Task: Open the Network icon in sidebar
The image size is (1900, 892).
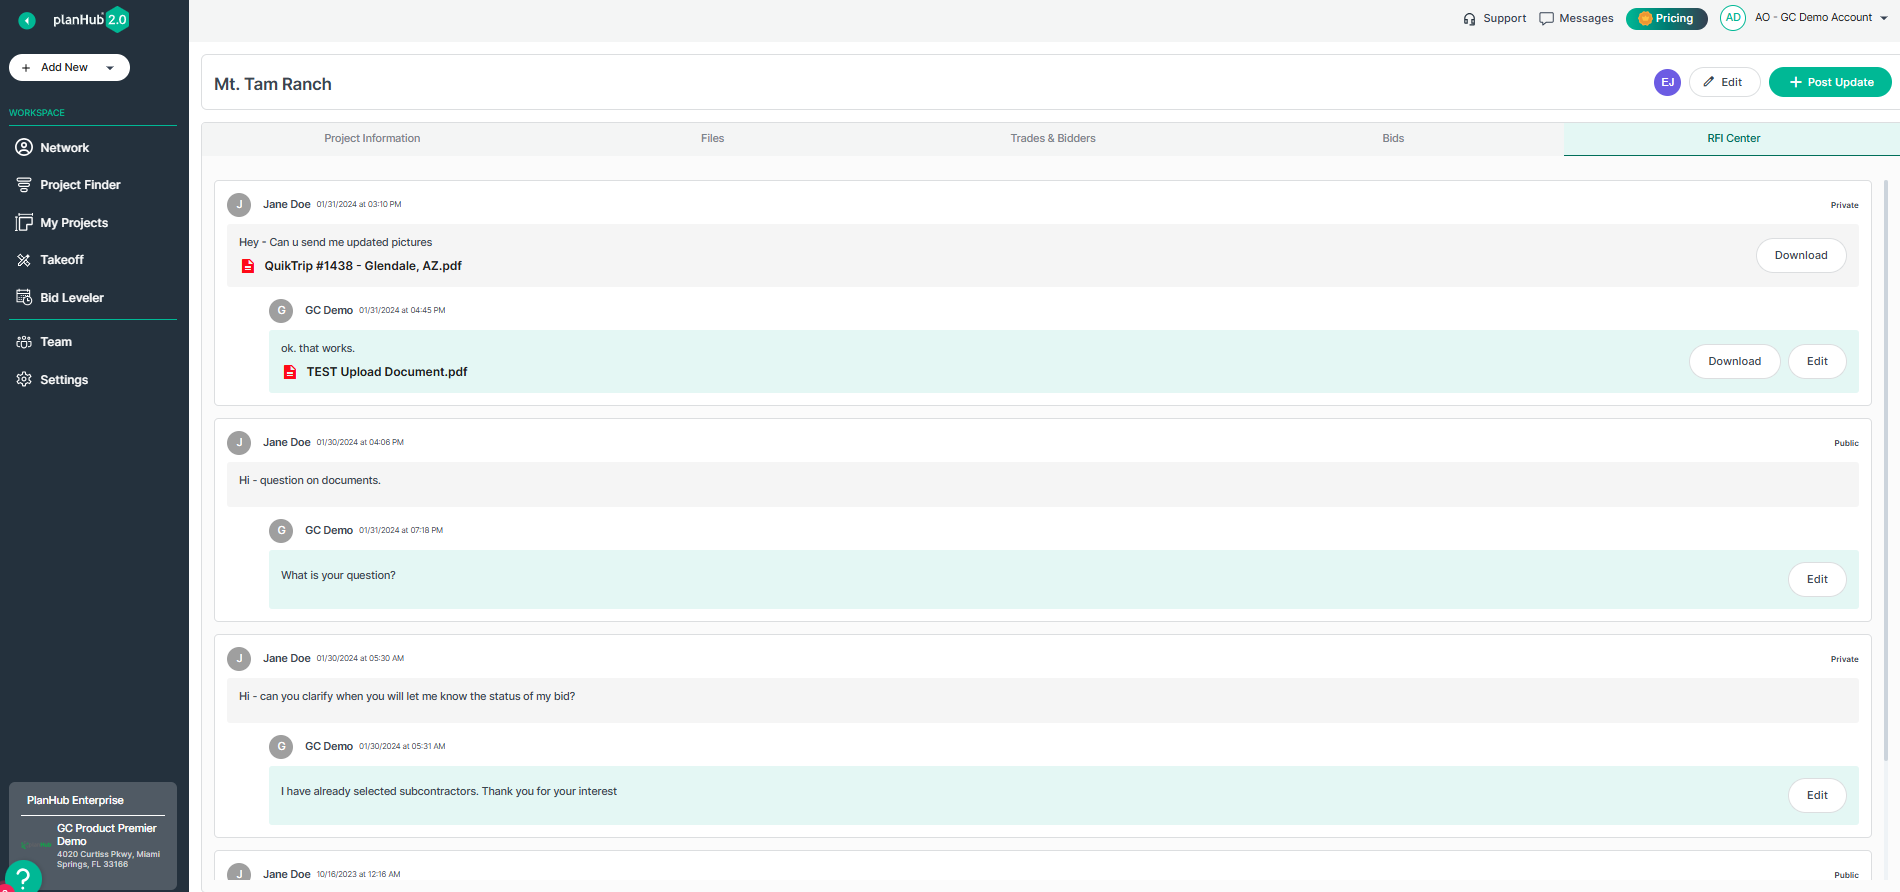Action: tap(24, 147)
